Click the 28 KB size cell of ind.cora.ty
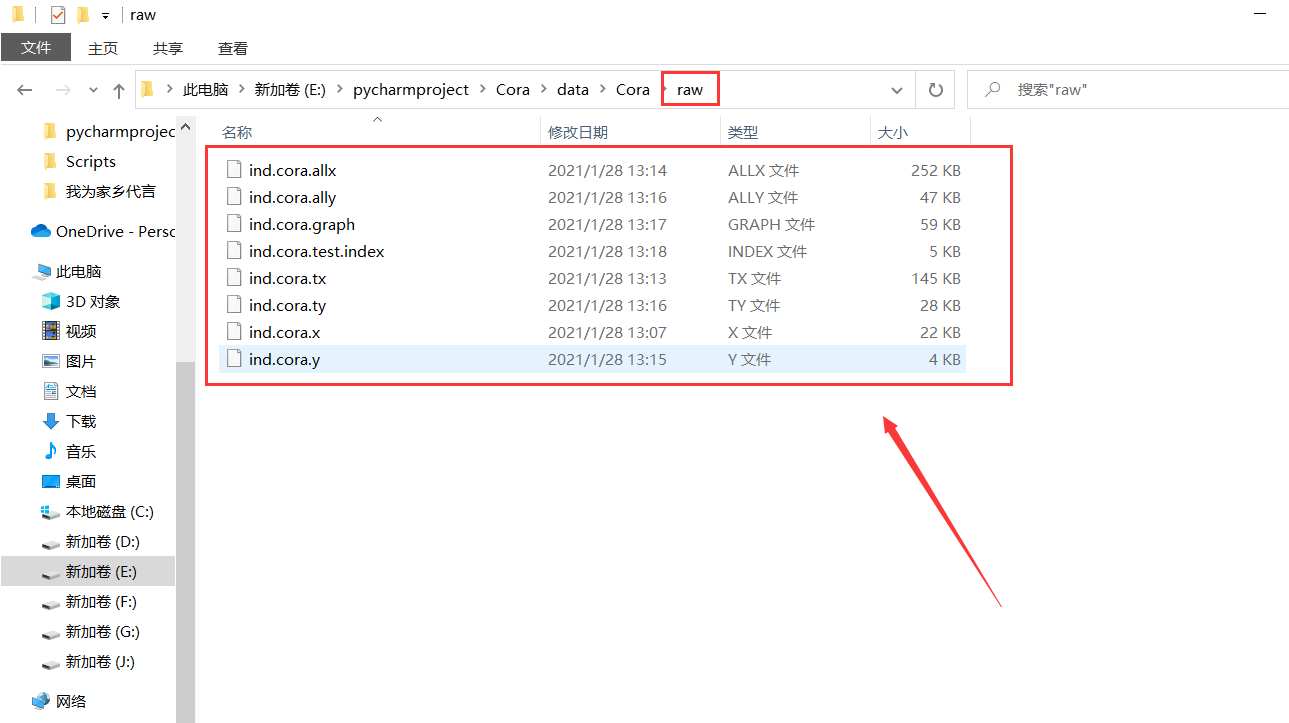The height and width of the screenshot is (723, 1289). click(x=940, y=306)
